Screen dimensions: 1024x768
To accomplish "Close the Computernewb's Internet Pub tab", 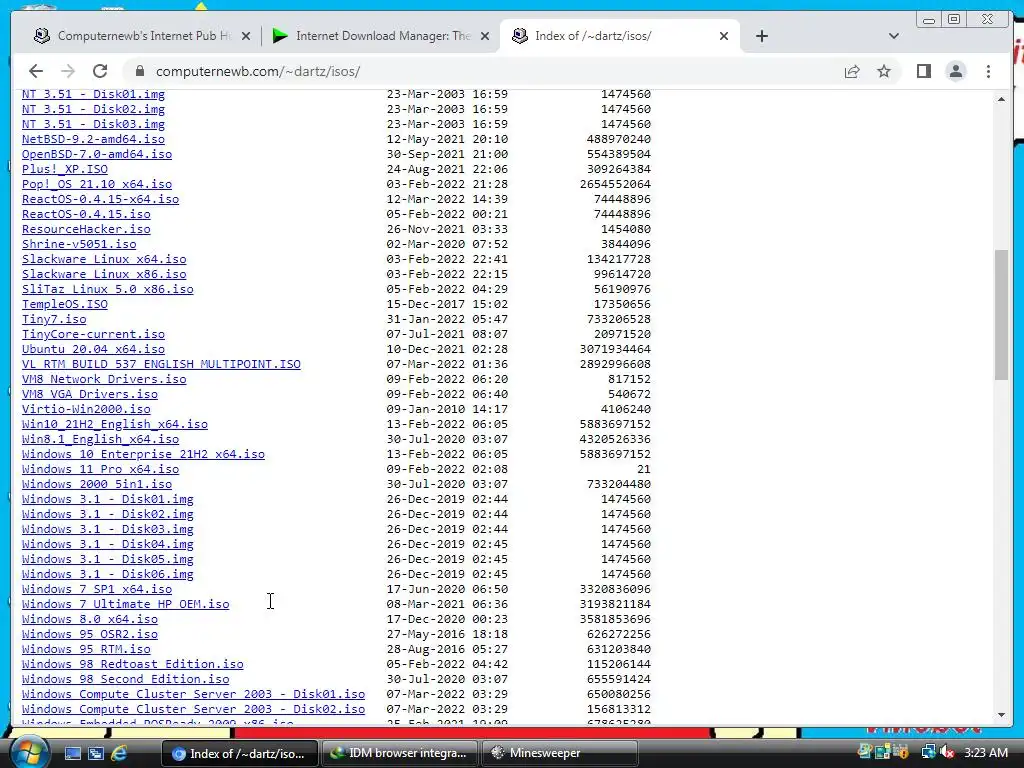I will point(246,37).
